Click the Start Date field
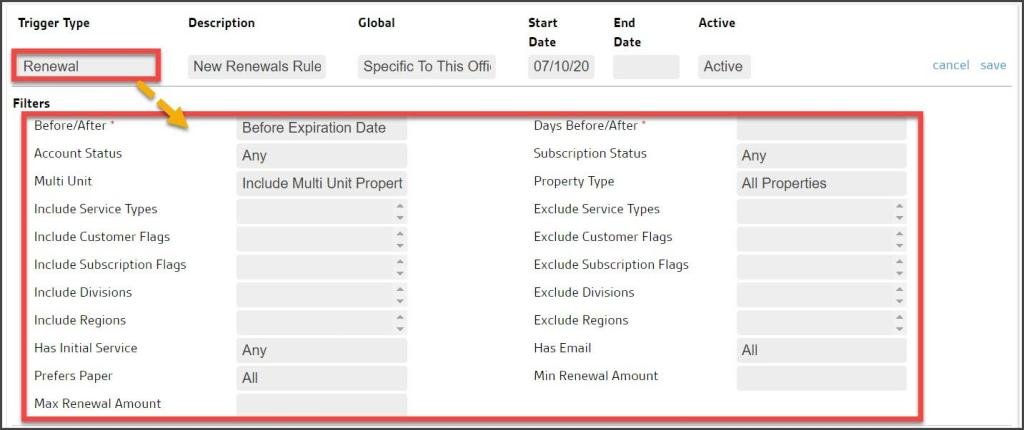The width and height of the screenshot is (1024, 430). pyautogui.click(x=562, y=66)
